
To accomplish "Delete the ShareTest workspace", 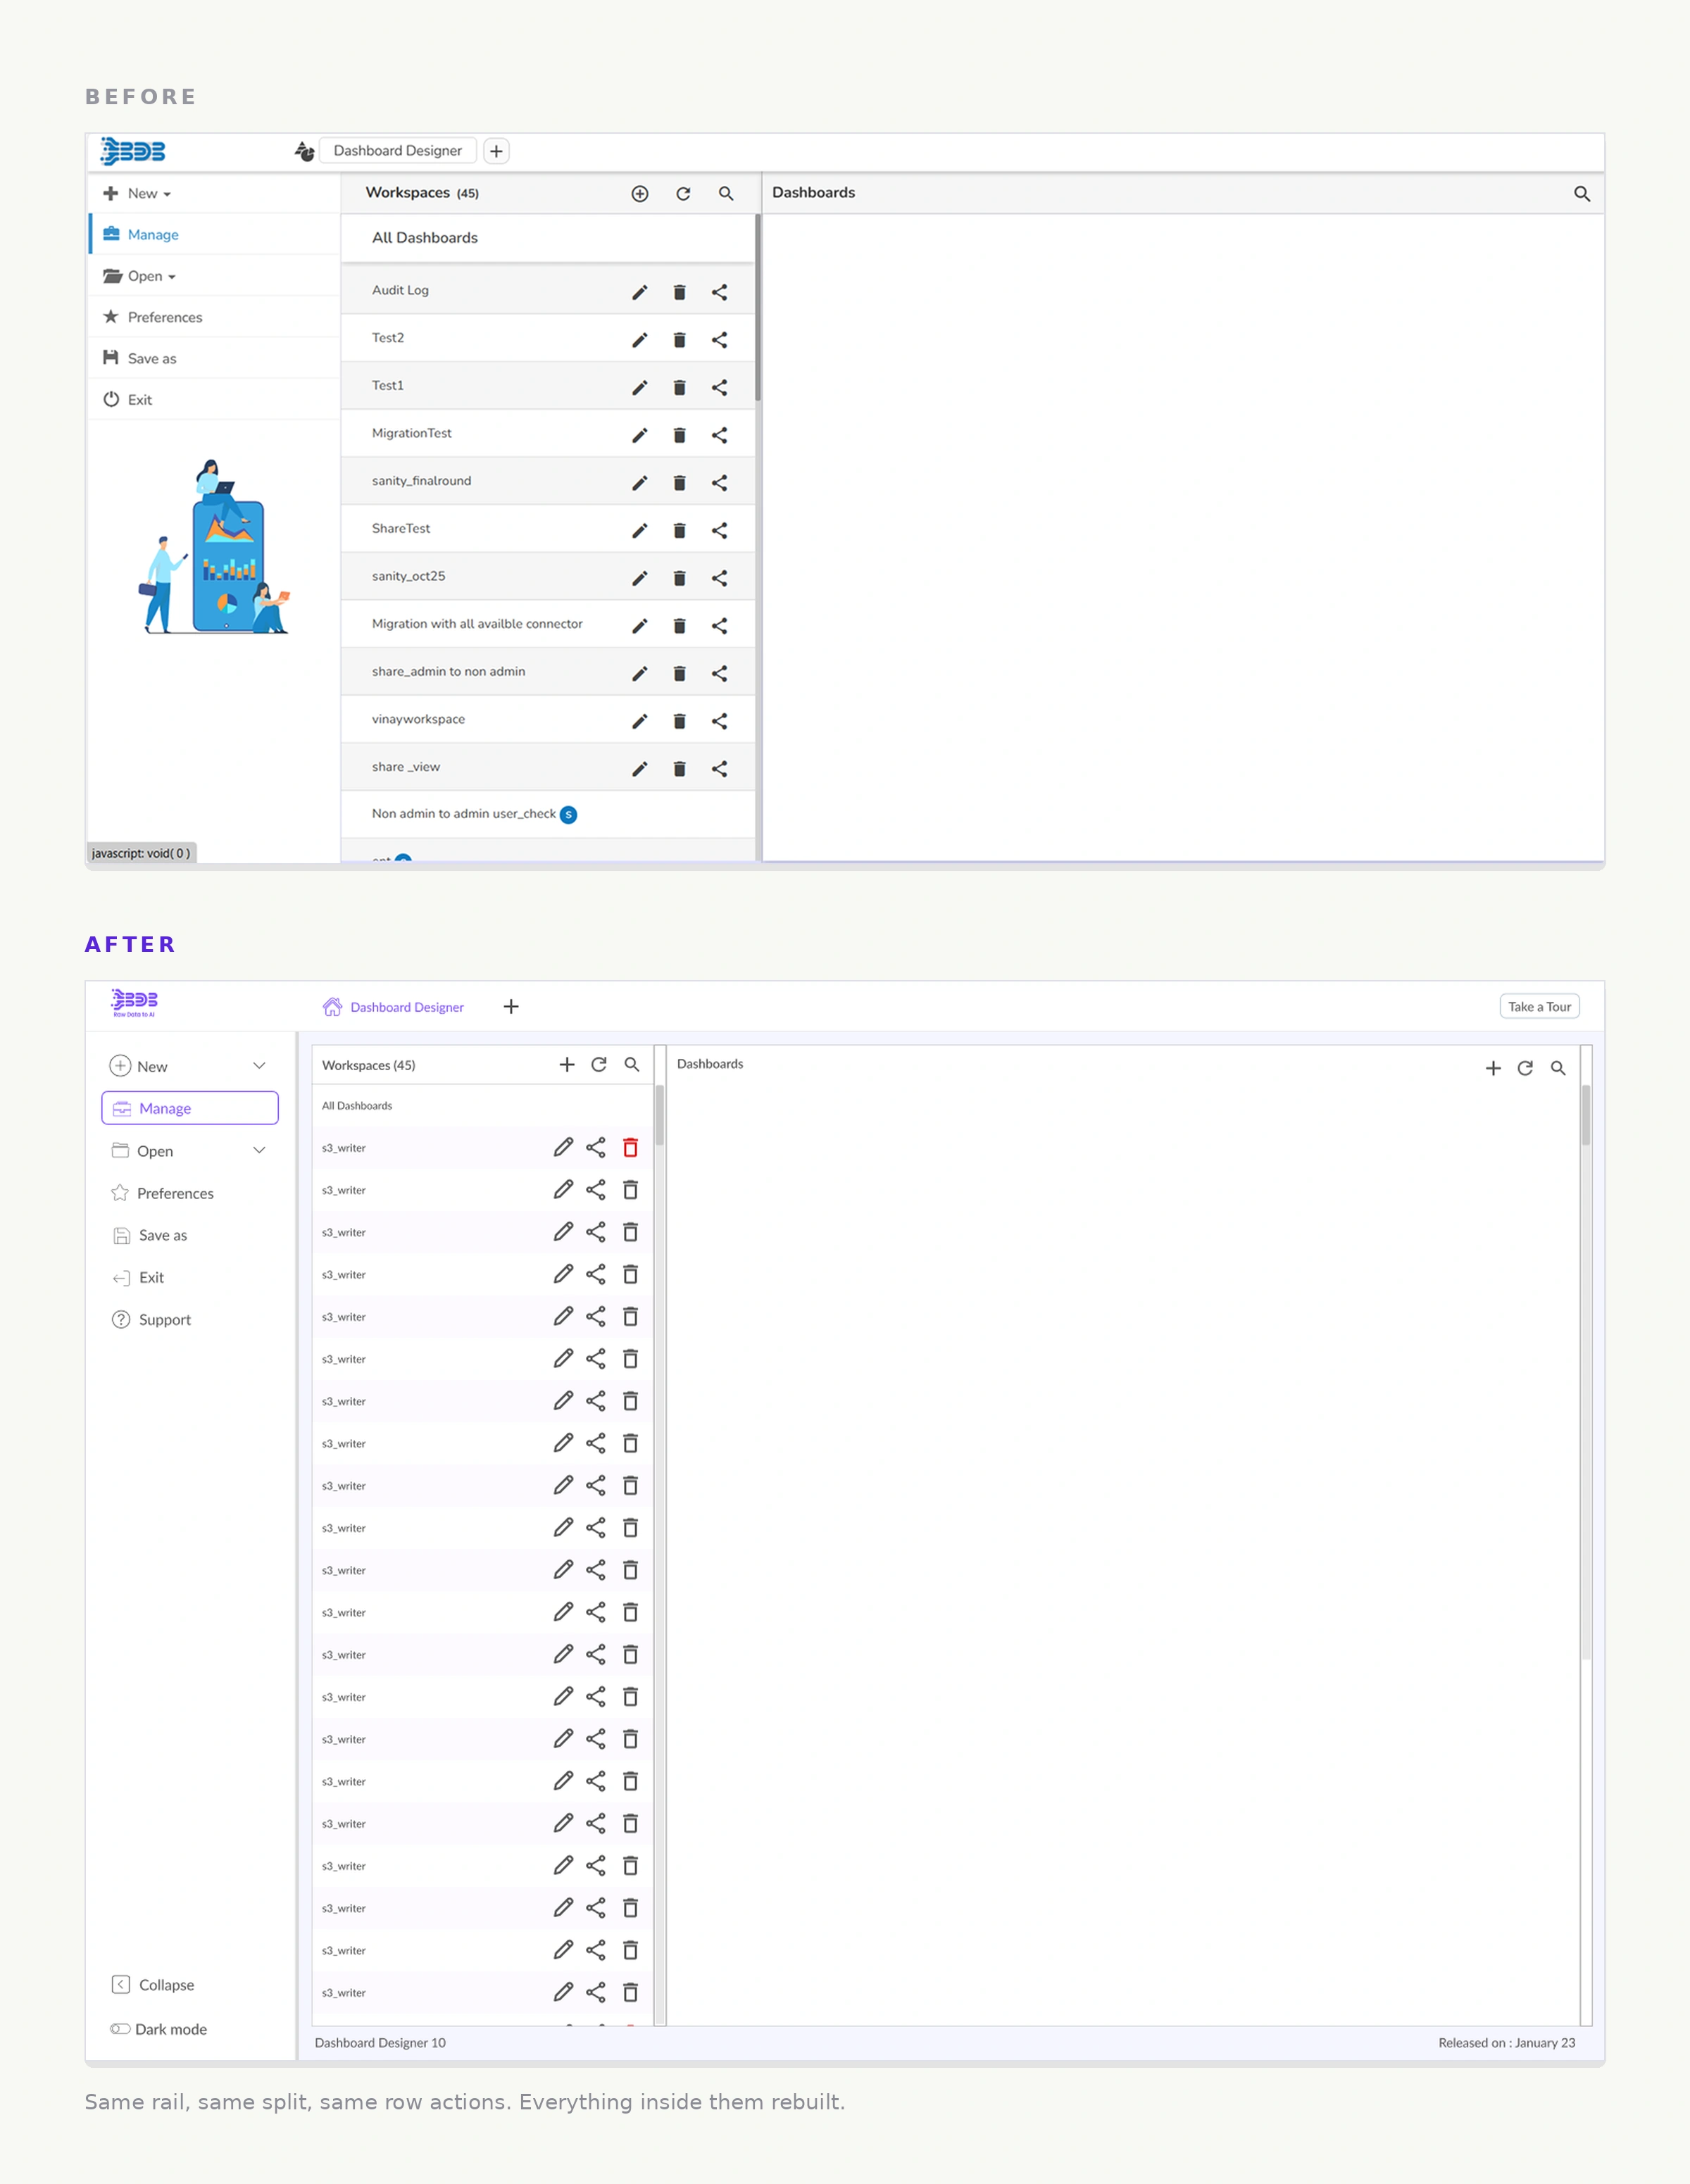I will [679, 530].
